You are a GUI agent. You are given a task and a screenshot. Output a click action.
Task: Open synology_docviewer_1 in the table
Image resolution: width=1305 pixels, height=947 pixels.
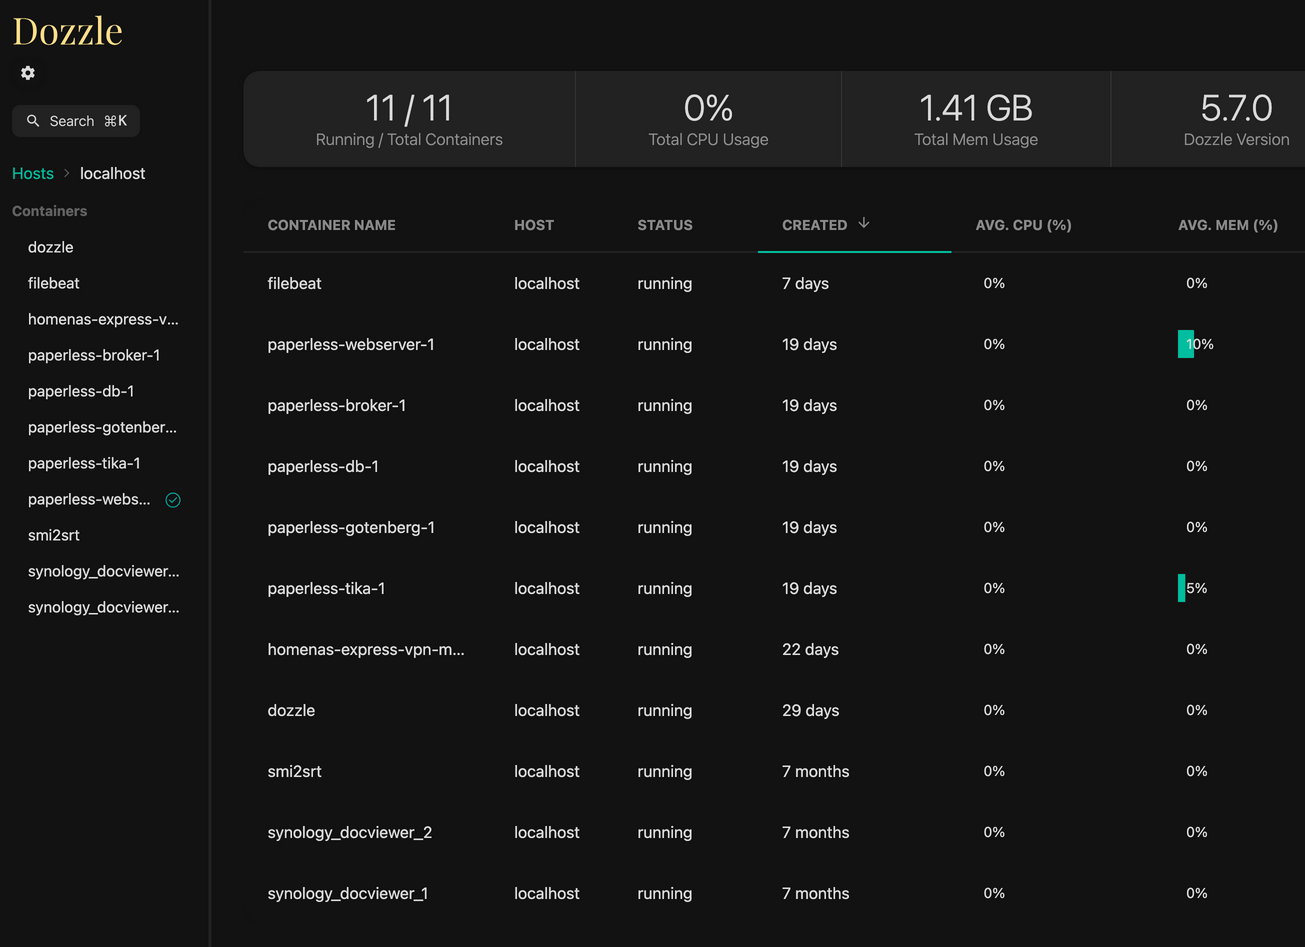[x=348, y=893]
